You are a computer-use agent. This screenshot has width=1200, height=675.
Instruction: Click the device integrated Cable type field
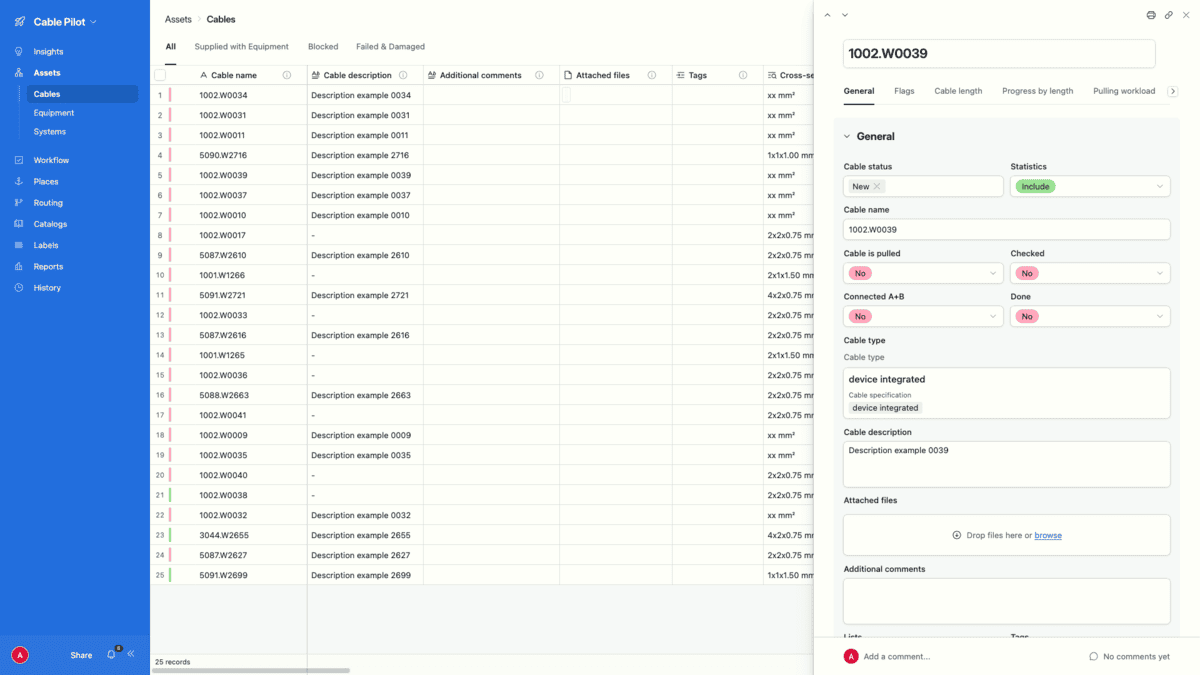click(x=1006, y=392)
